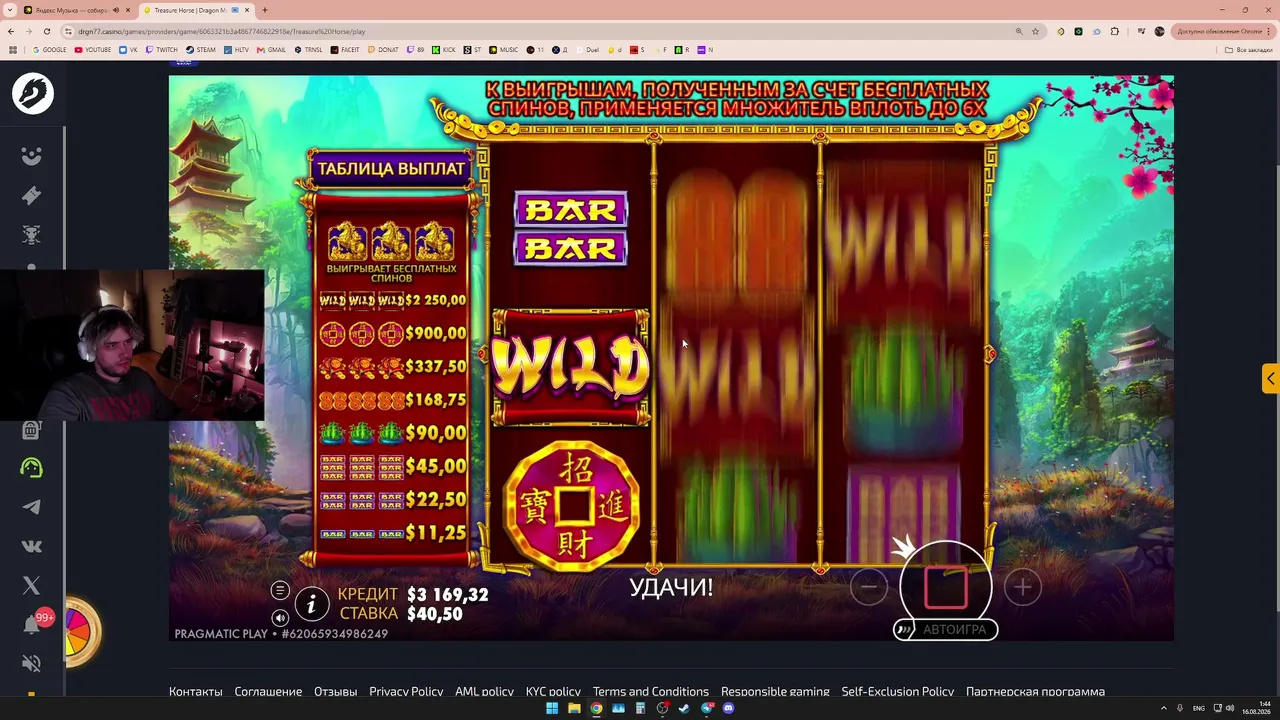Open the Chrome extensions puzzle menu
The image size is (1280, 720).
coord(1115,31)
